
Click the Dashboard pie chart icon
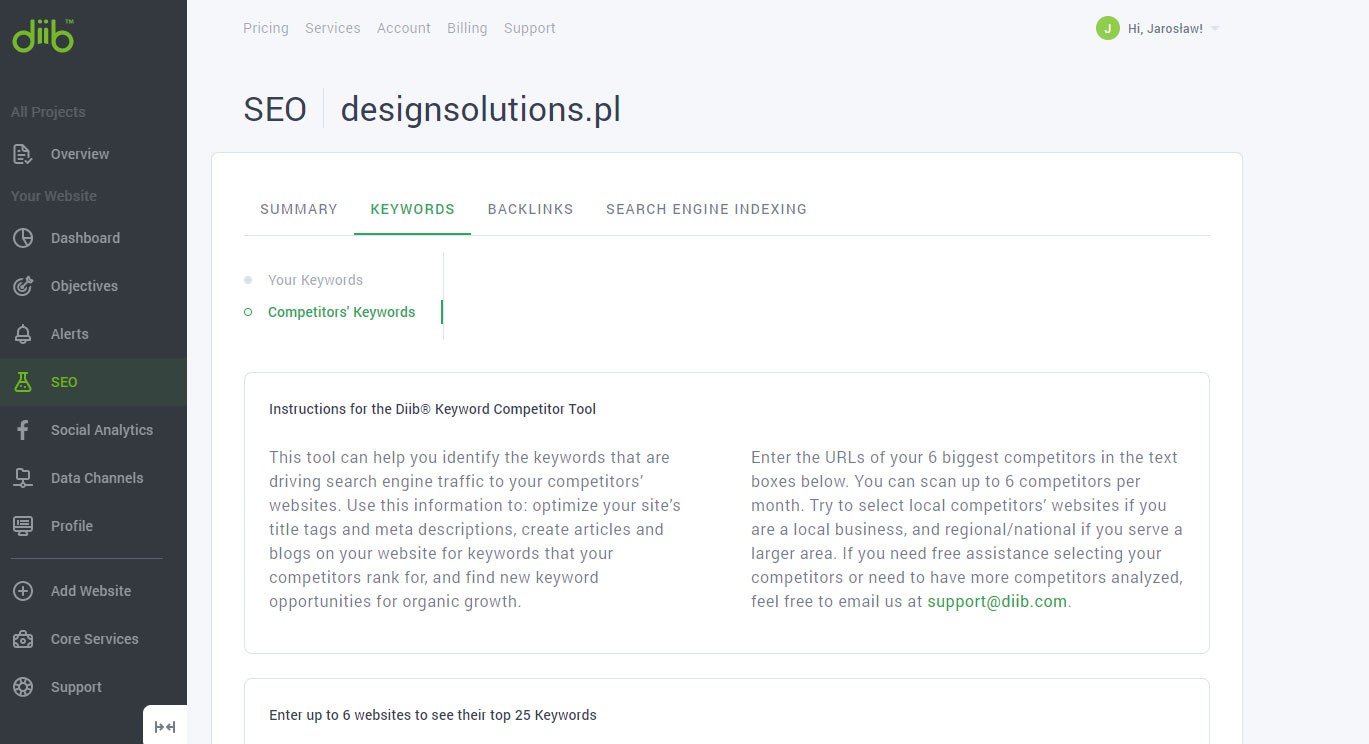click(x=23, y=238)
